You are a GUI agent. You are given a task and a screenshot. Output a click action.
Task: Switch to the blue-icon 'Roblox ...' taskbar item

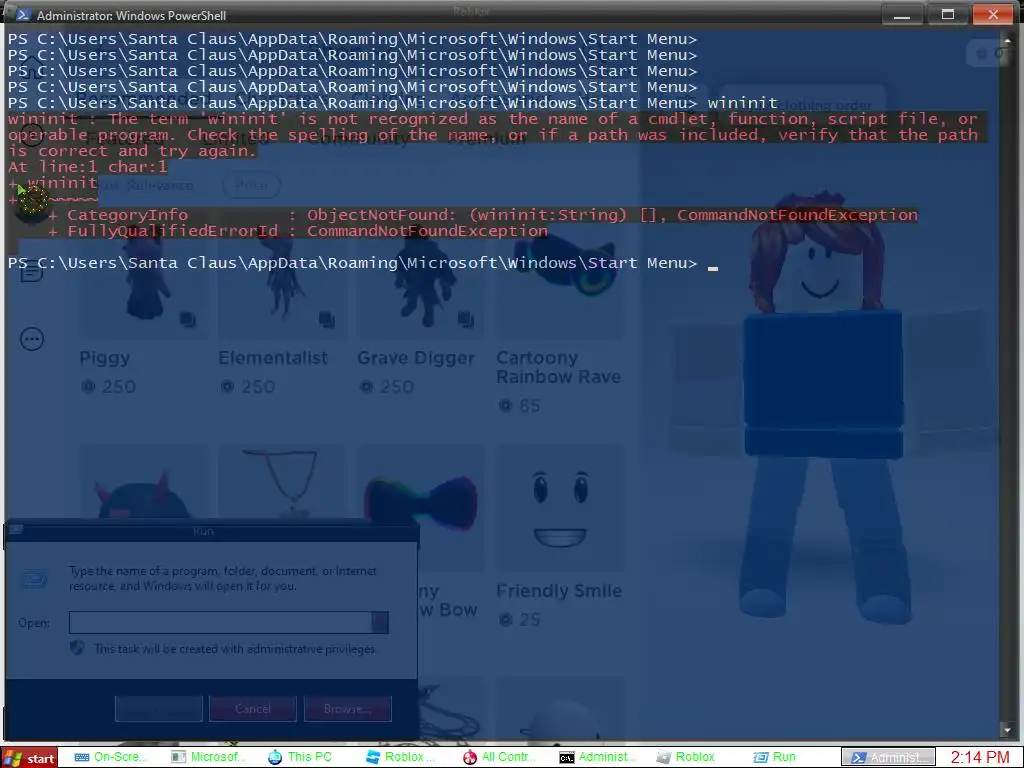click(400, 757)
